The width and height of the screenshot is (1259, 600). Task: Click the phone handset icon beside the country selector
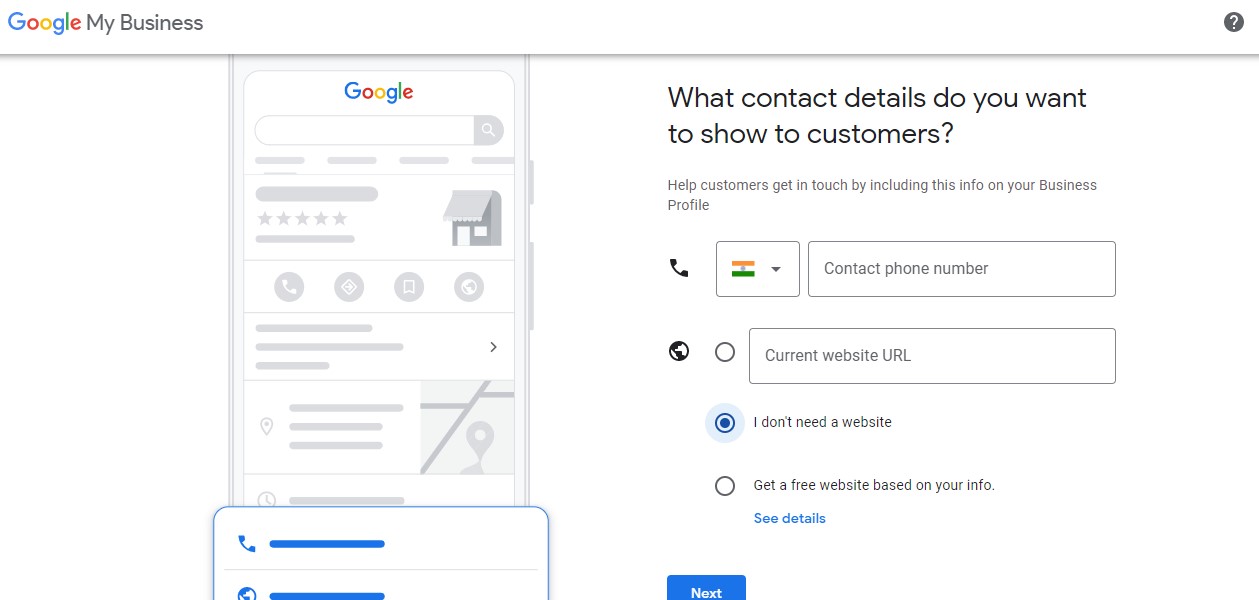pos(679,268)
